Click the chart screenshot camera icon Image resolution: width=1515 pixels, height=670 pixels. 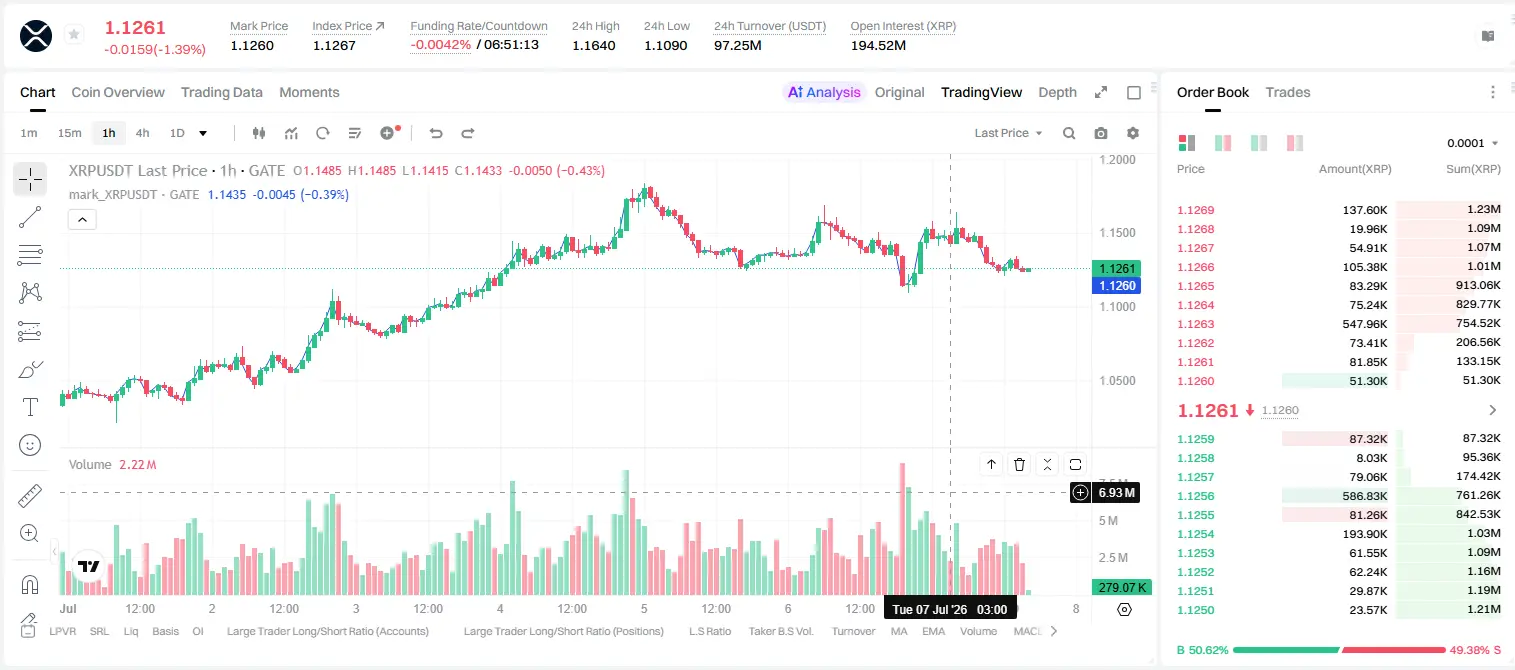(x=1101, y=133)
